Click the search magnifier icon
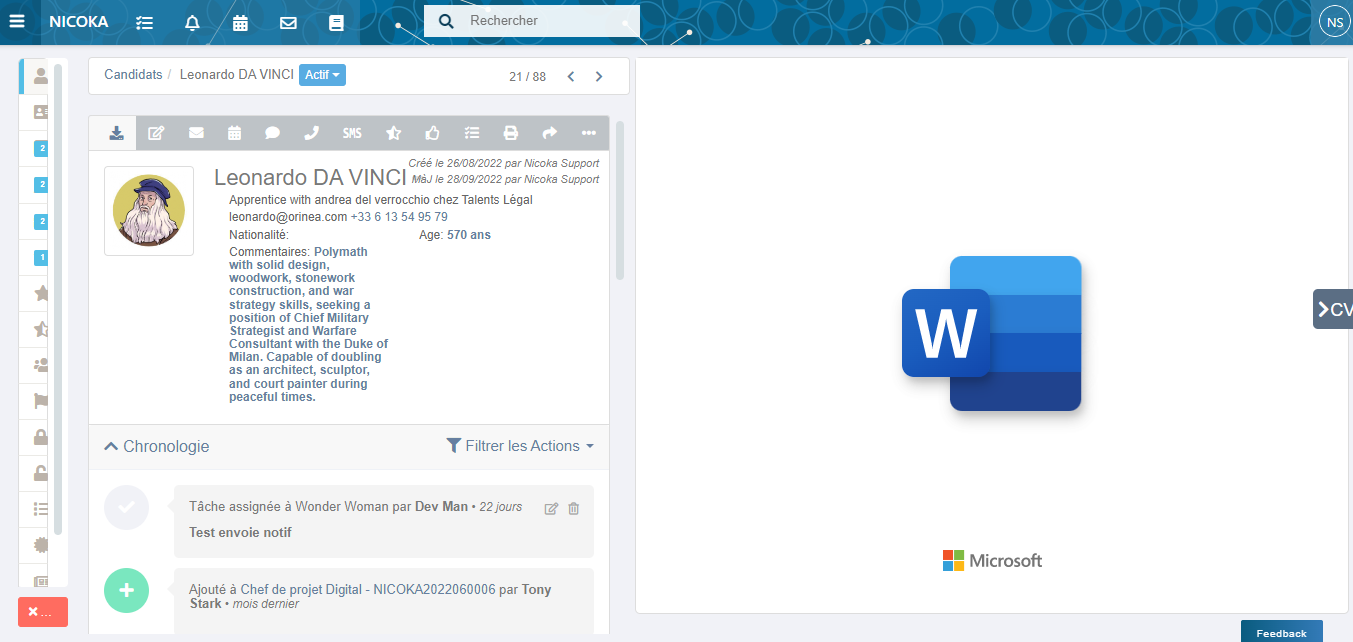 [x=447, y=21]
